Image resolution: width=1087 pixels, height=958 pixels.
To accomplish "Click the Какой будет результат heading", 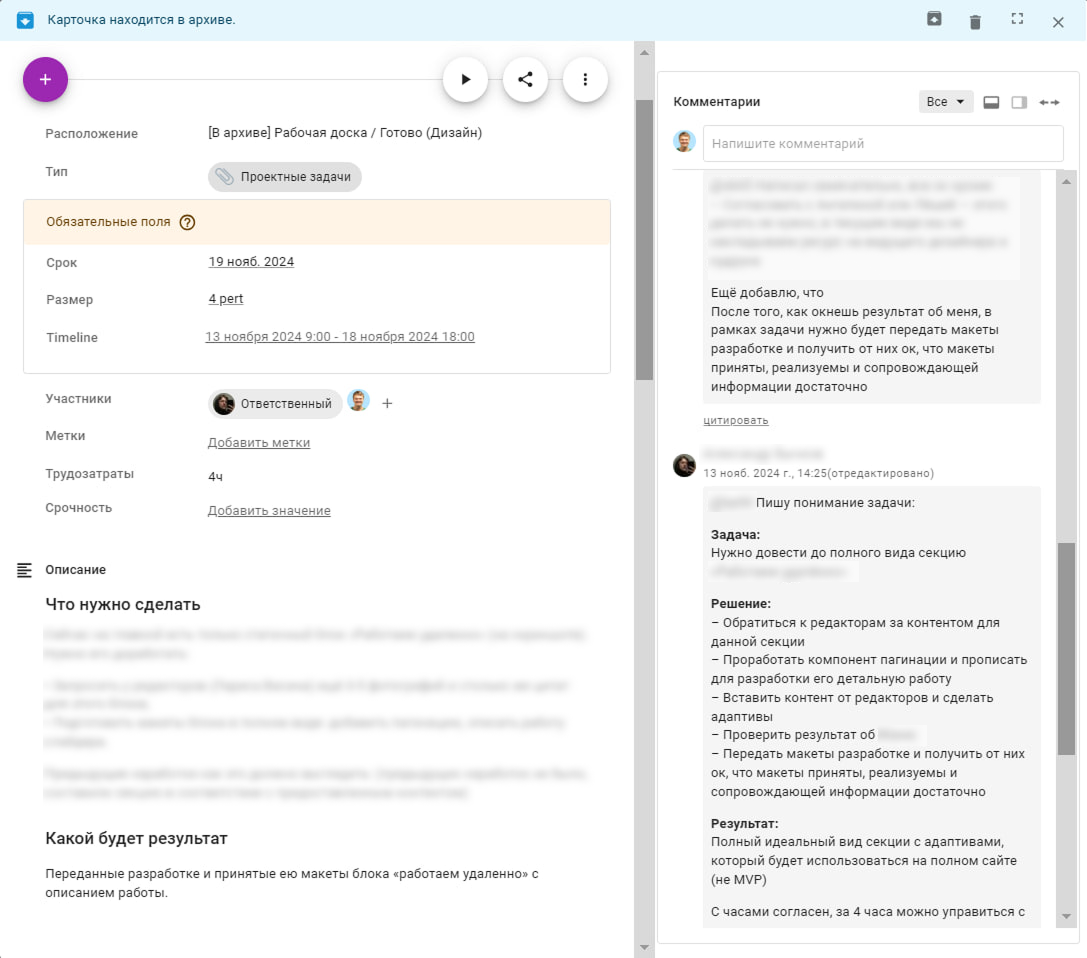I will 137,839.
